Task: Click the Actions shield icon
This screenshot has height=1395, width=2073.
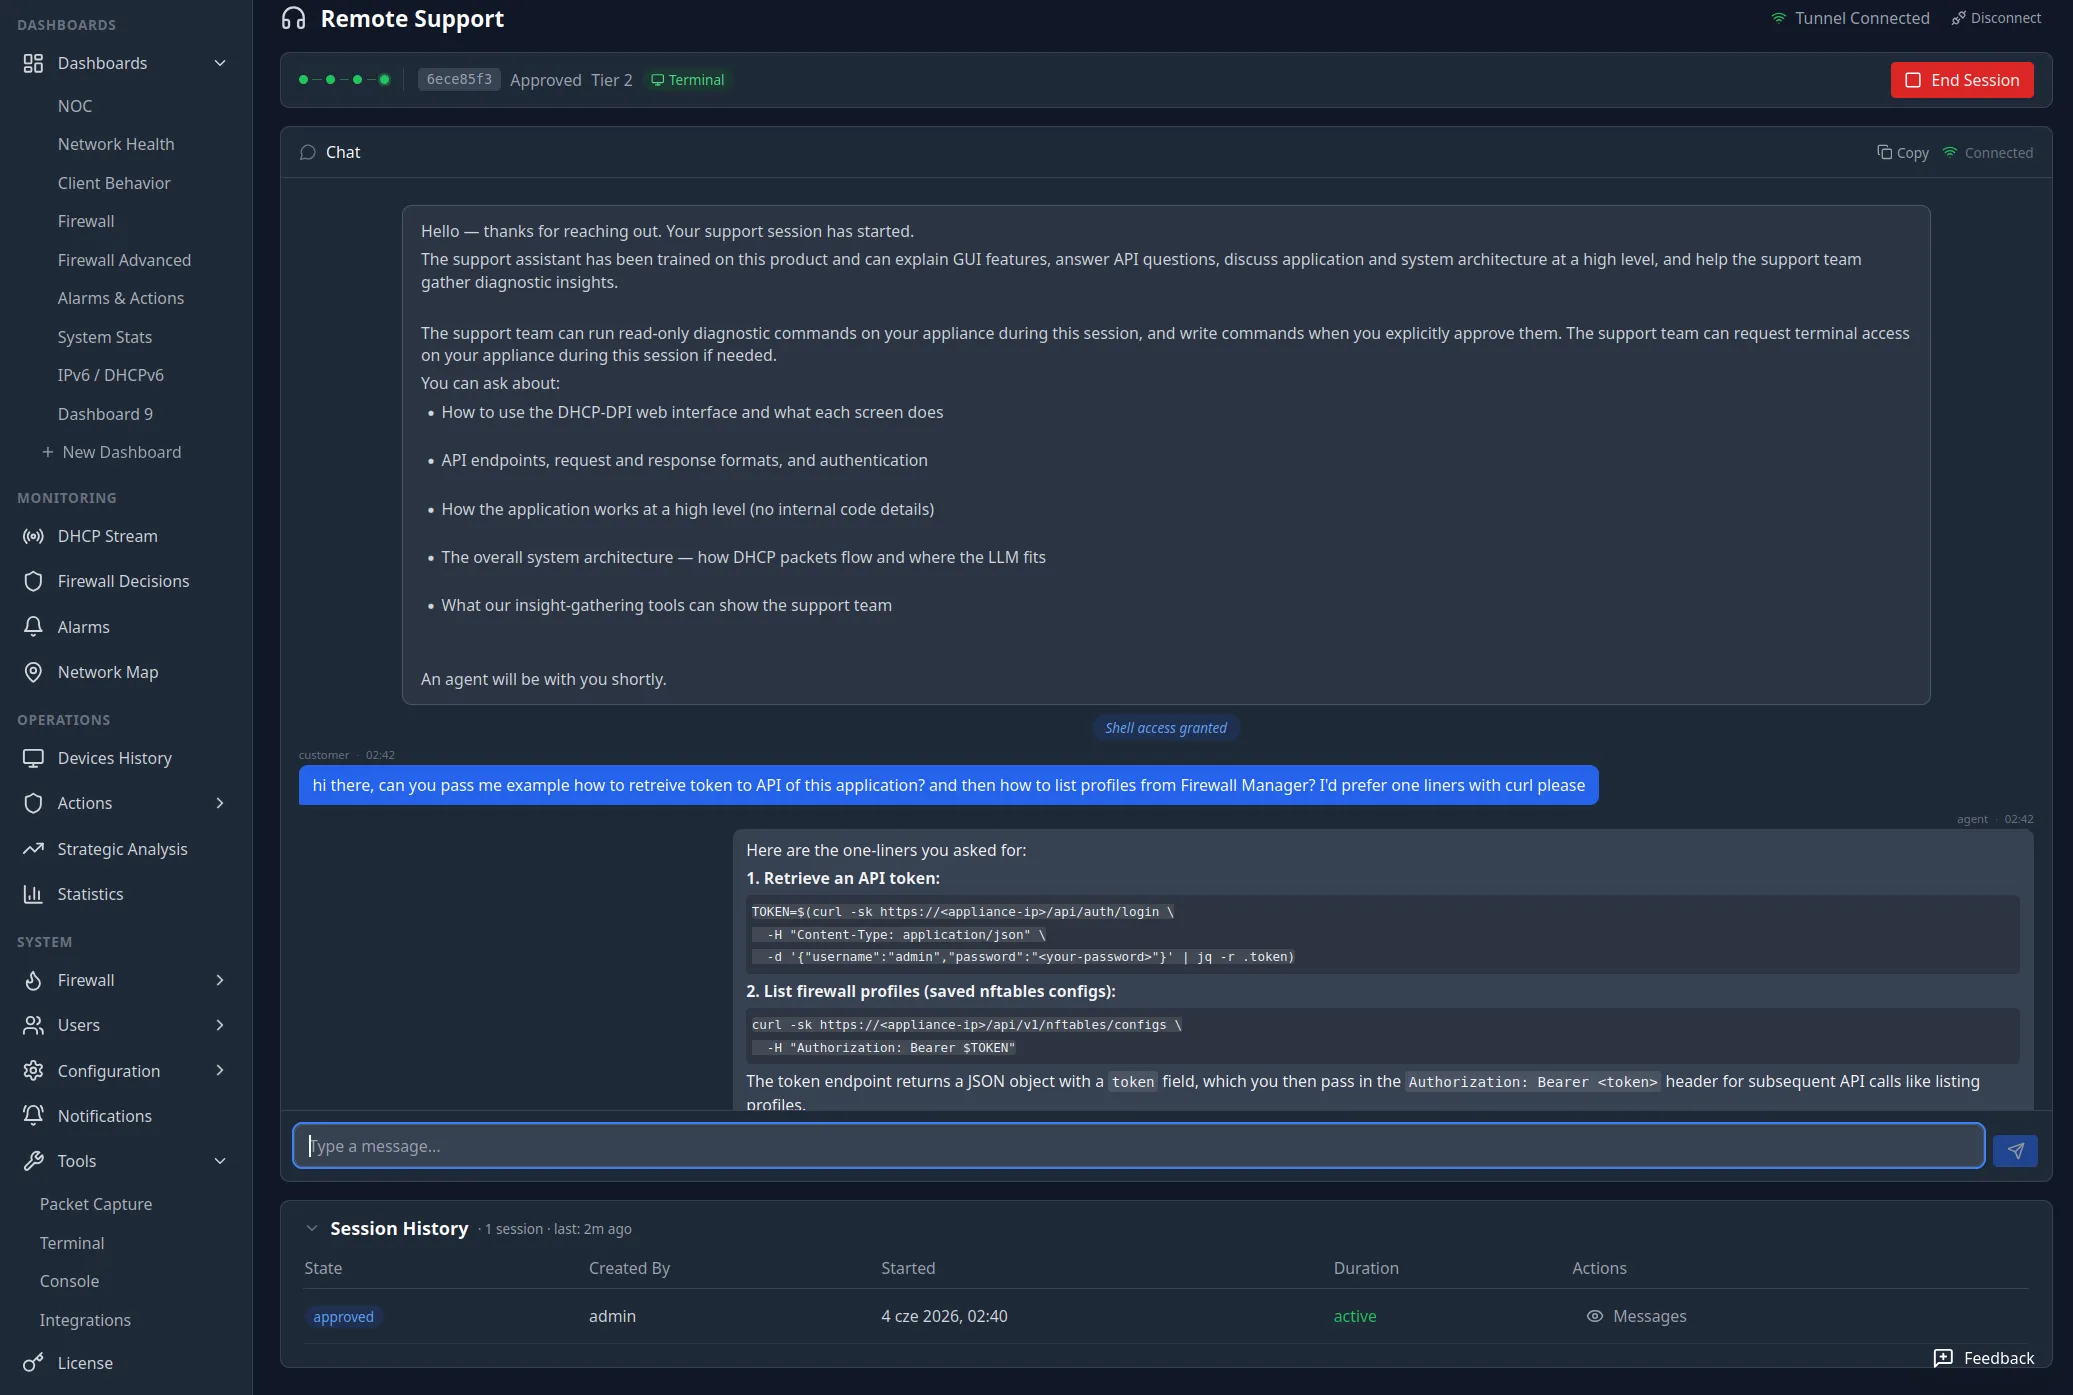Action: point(33,803)
